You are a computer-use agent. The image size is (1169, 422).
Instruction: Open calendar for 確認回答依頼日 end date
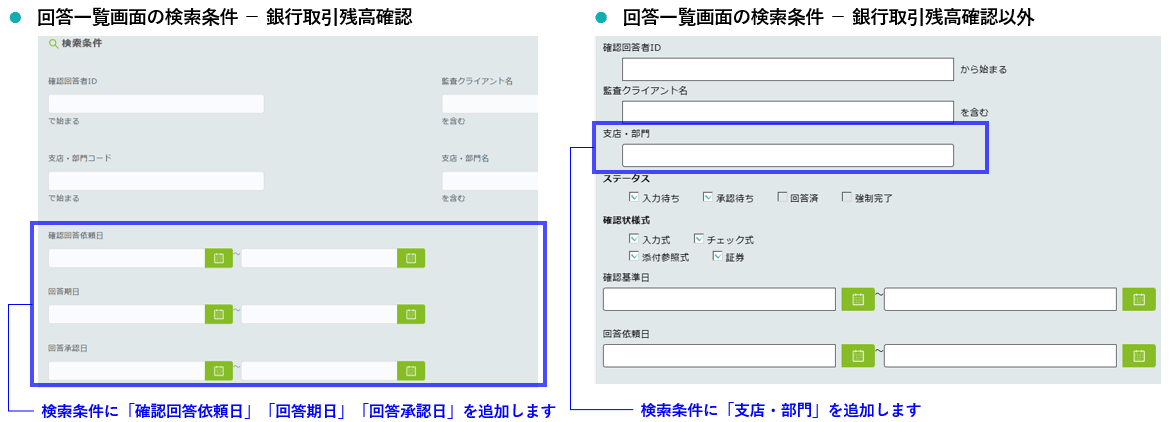pyautogui.click(x=411, y=258)
